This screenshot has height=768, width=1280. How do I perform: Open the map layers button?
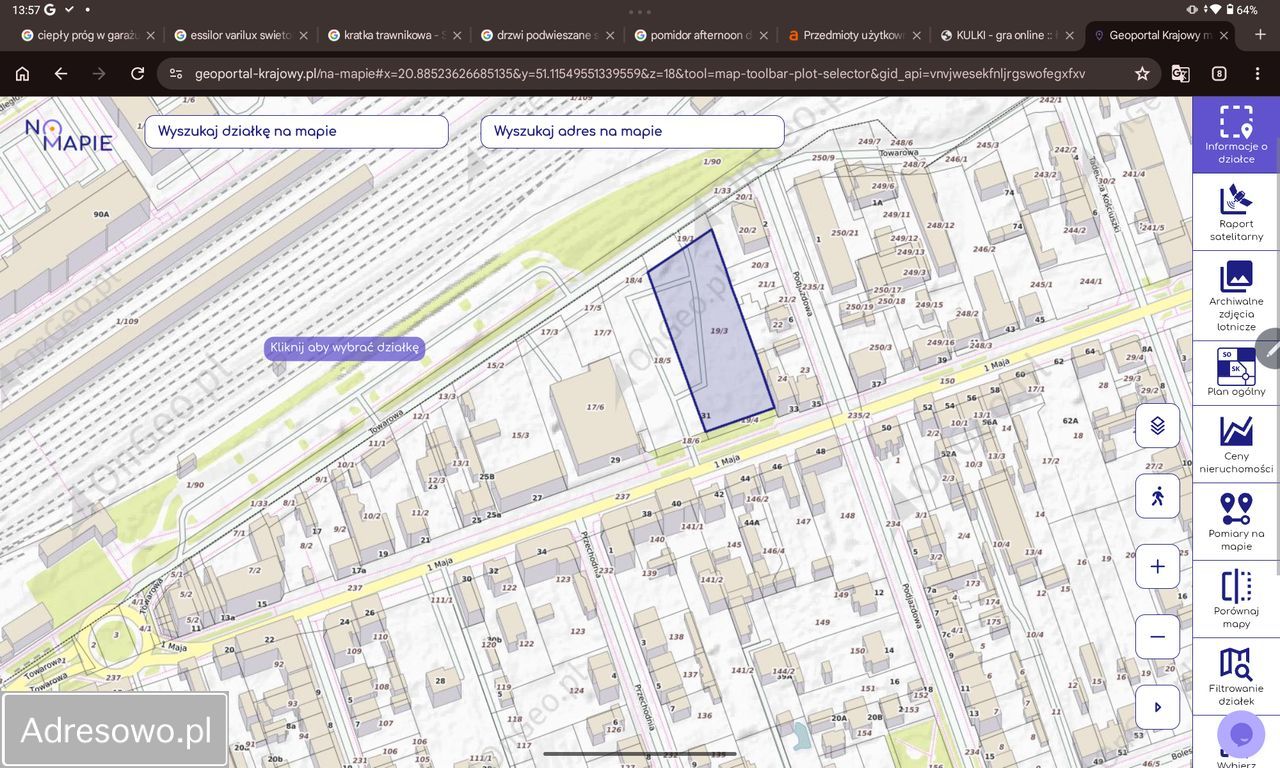point(1157,426)
